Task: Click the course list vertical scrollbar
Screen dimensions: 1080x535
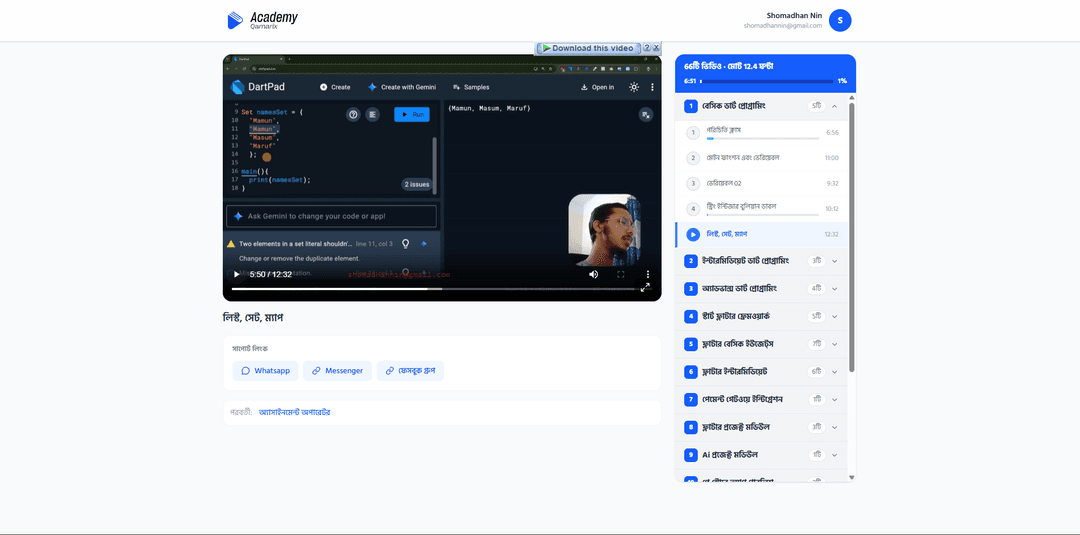Action: coord(852,238)
